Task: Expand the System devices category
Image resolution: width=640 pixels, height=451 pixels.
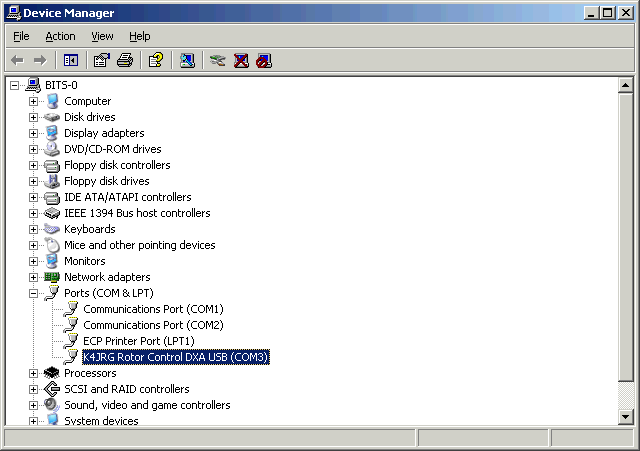Action: 33,421
